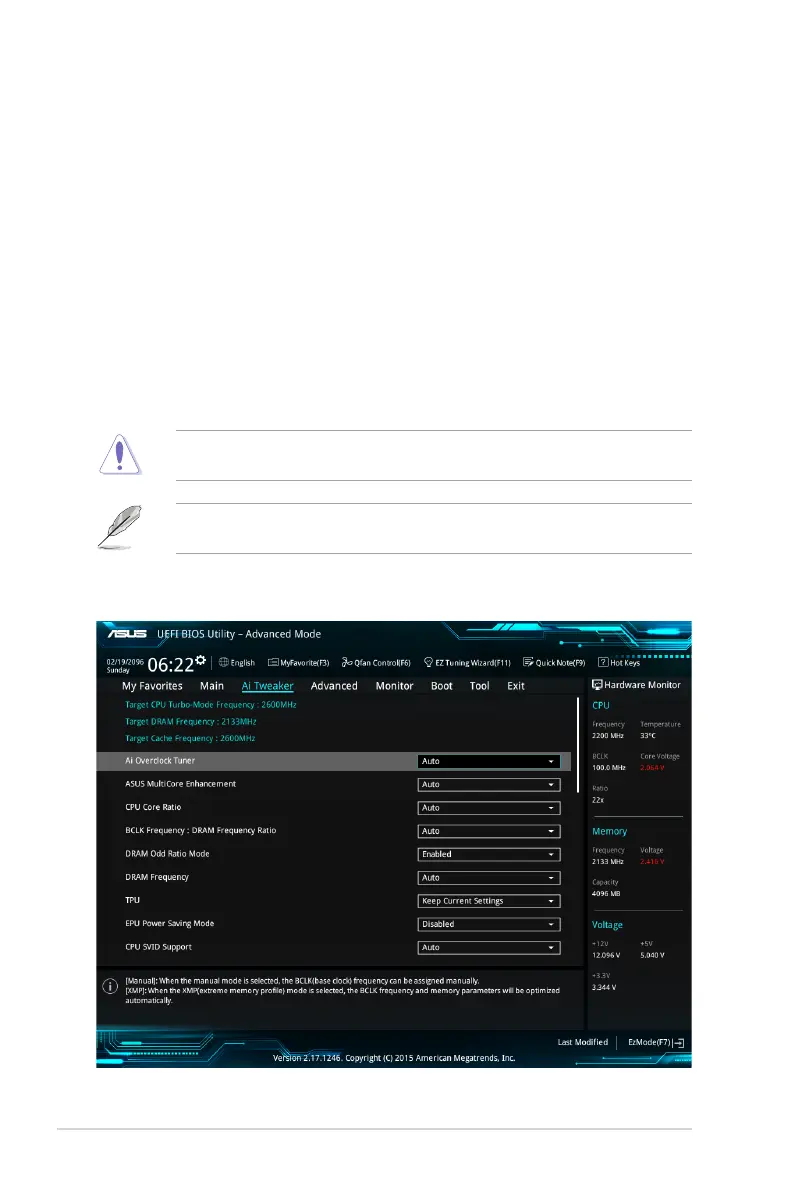Click the CPU Core Ratio label
The width and height of the screenshot is (794, 1191).
[x=153, y=807]
